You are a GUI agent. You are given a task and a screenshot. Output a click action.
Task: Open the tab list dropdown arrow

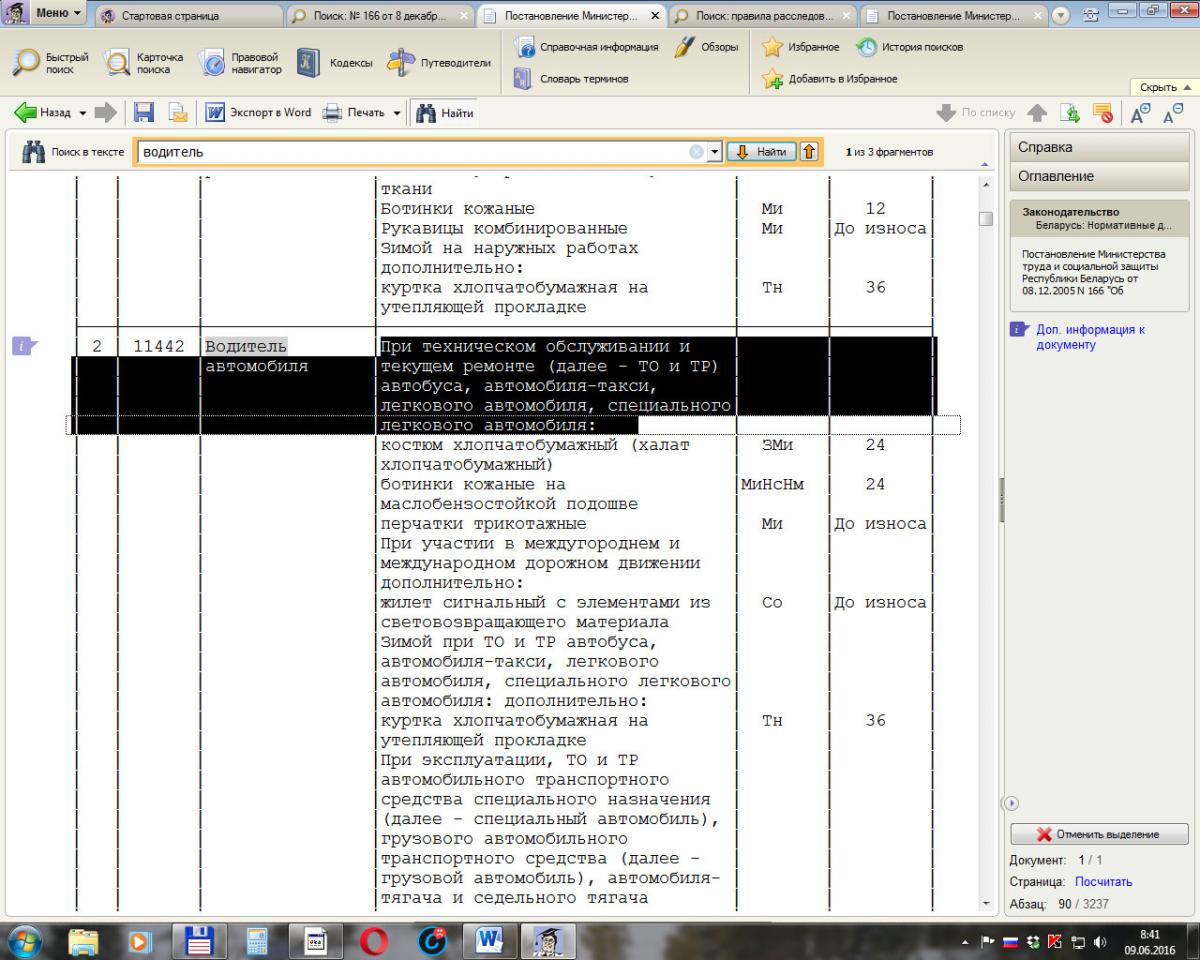pos(1061,16)
